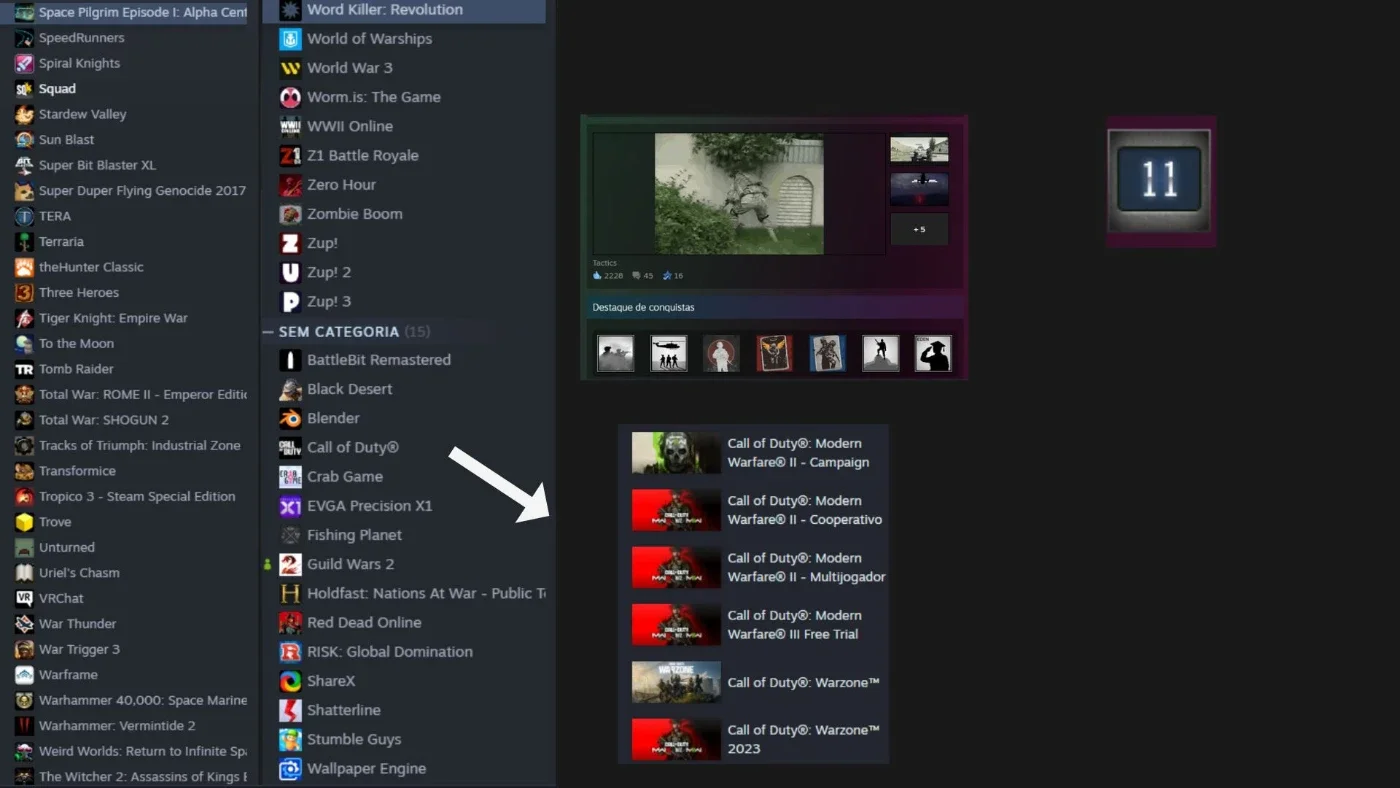Click the WWII Online icon

click(x=290, y=126)
